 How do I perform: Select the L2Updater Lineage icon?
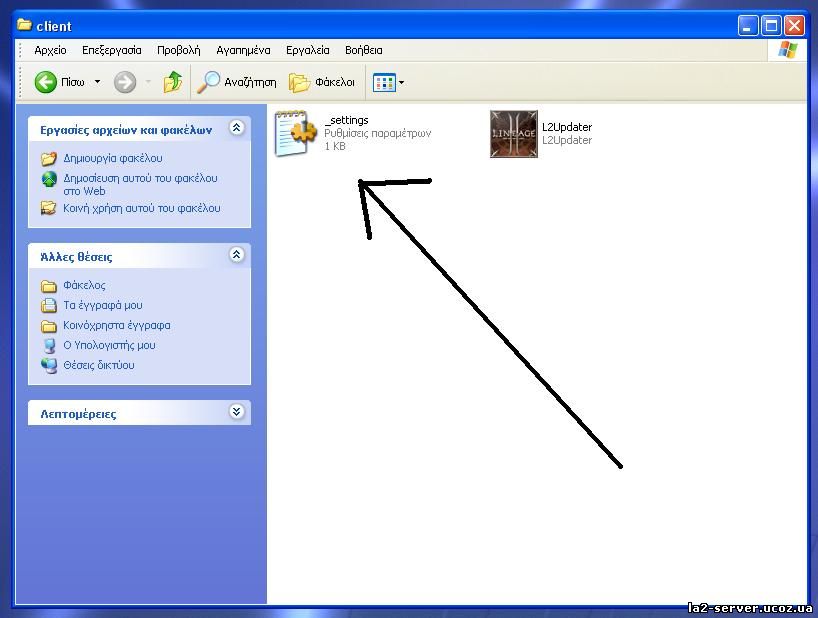tap(513, 134)
